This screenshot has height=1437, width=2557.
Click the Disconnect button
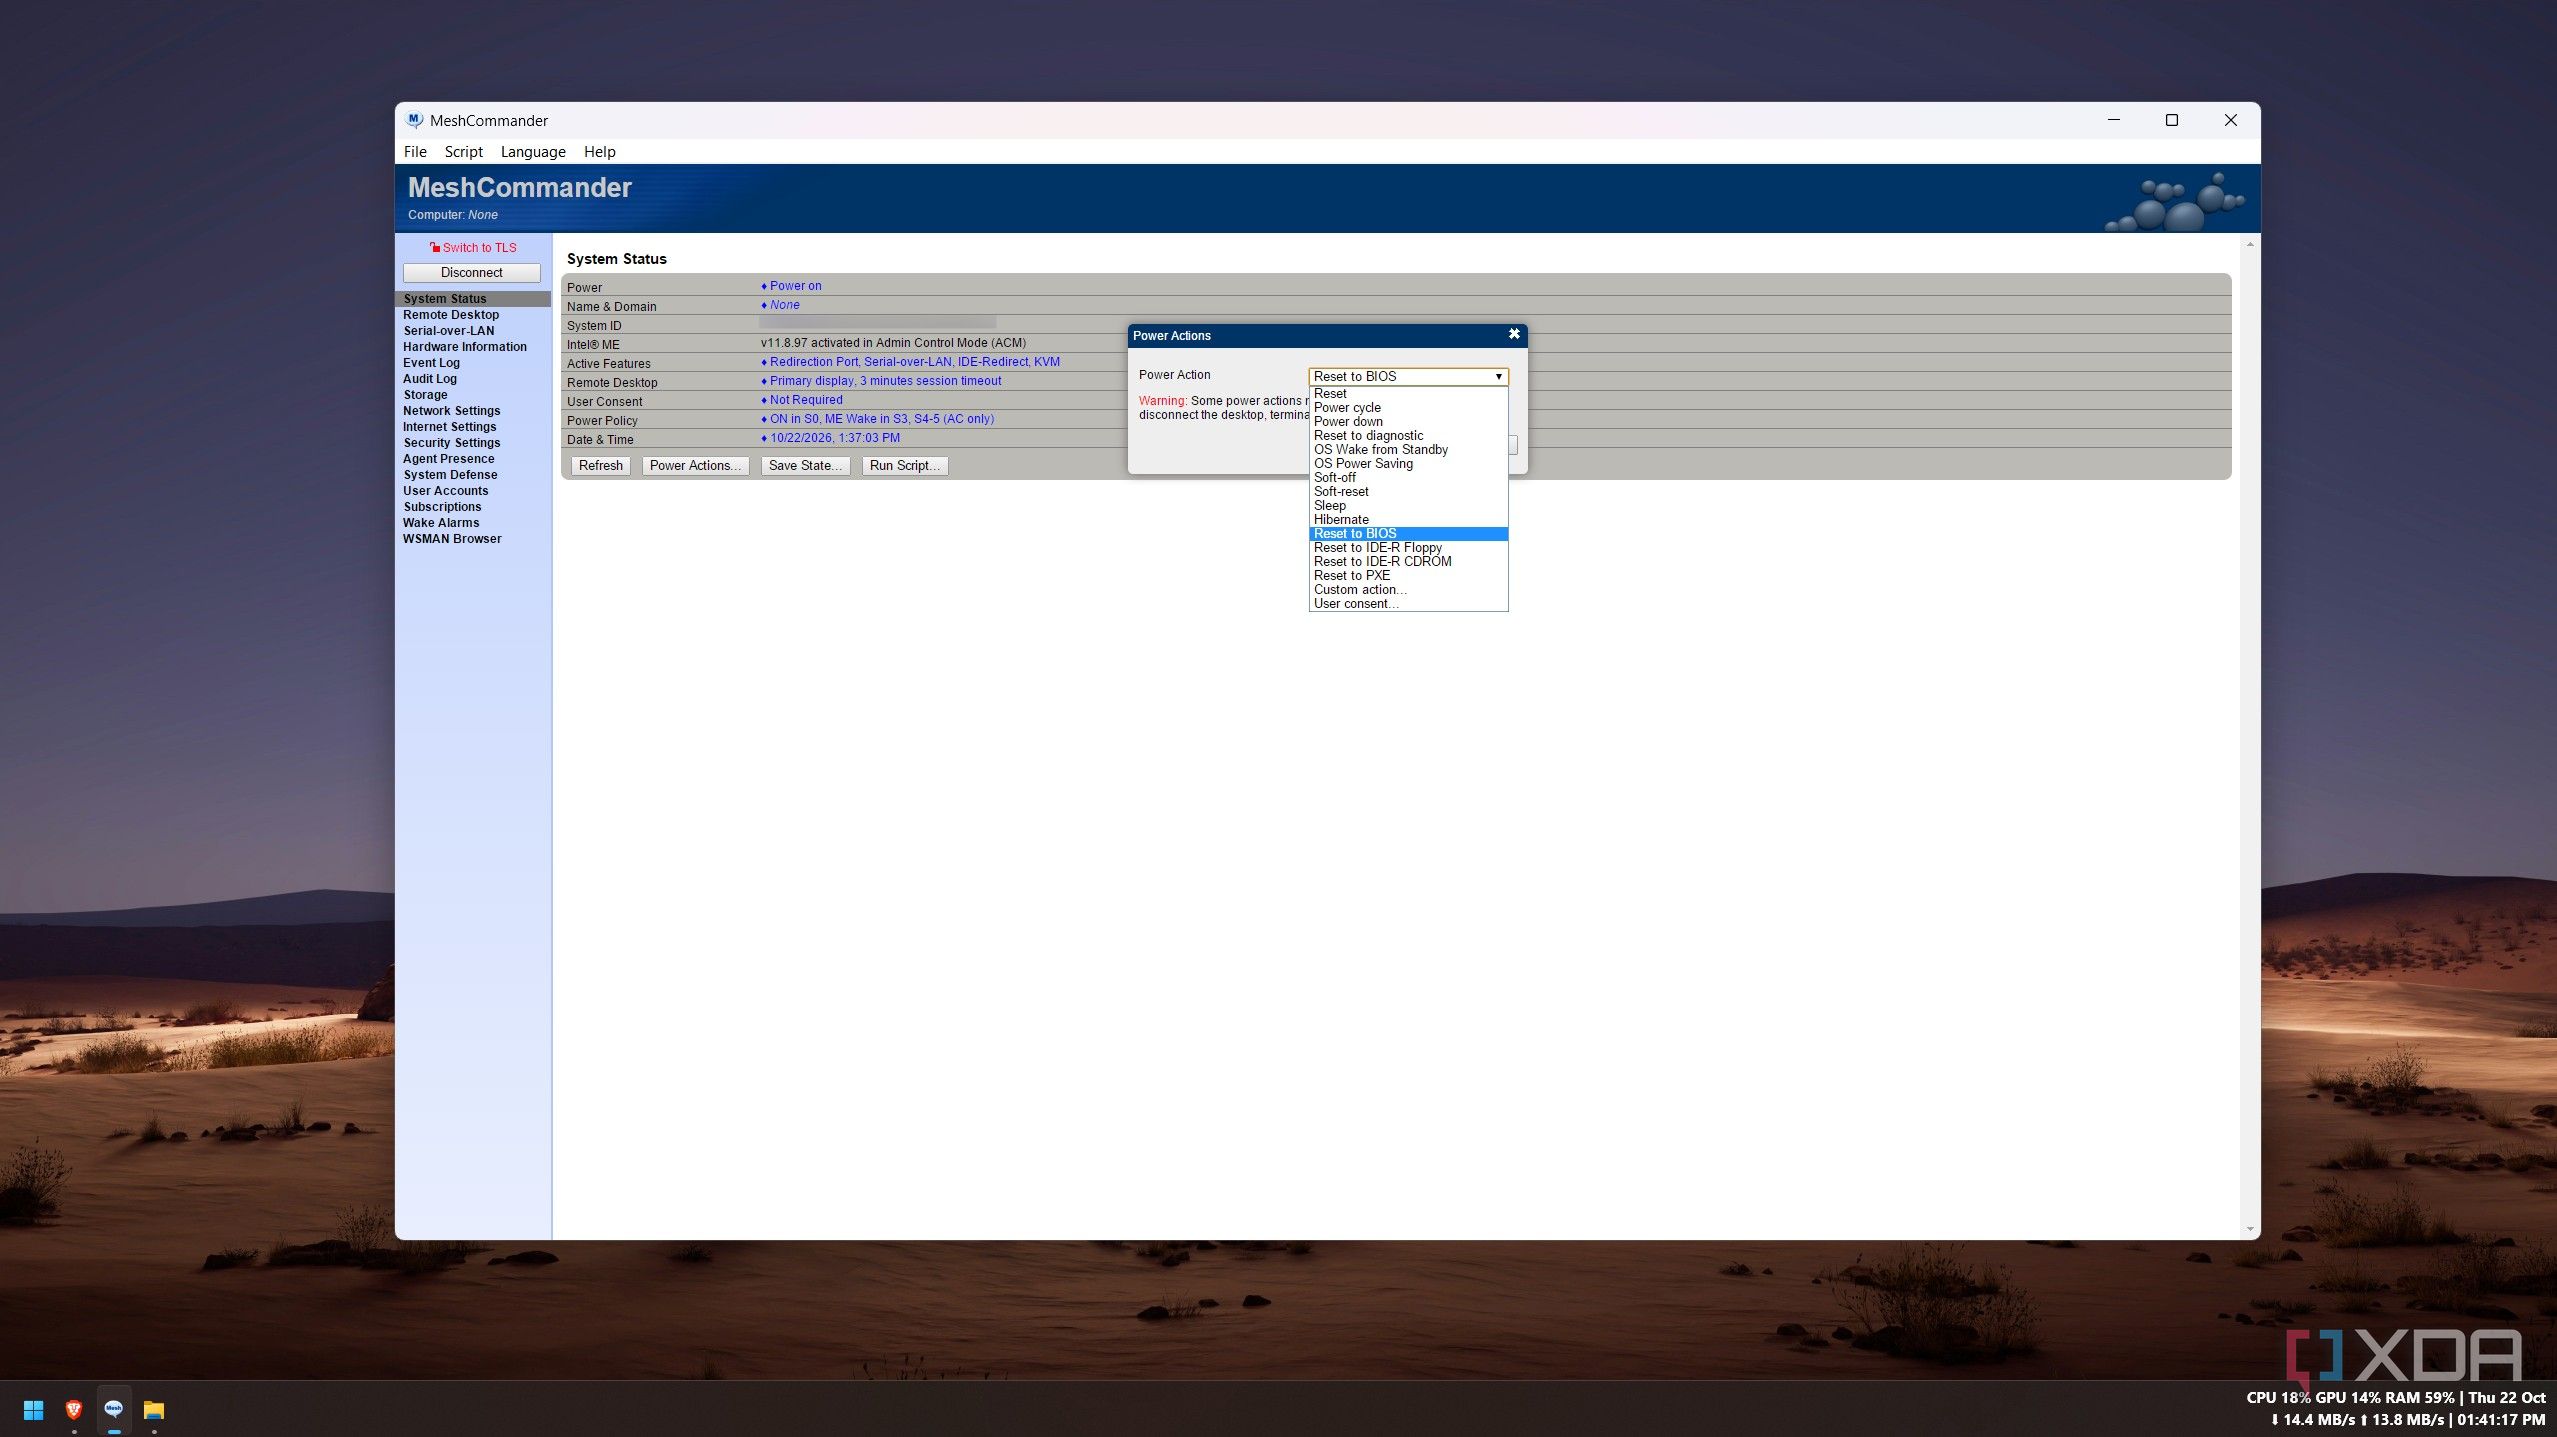click(x=471, y=272)
